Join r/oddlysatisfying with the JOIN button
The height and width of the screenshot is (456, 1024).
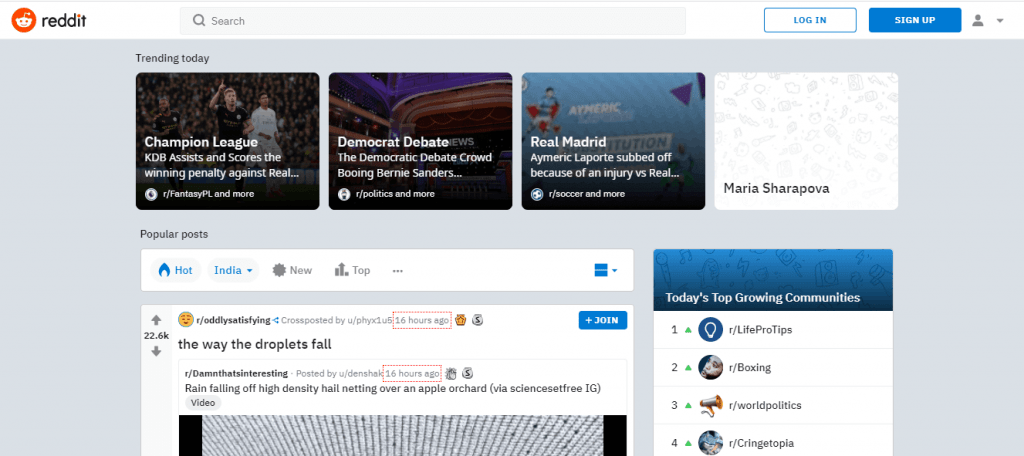[x=603, y=320]
